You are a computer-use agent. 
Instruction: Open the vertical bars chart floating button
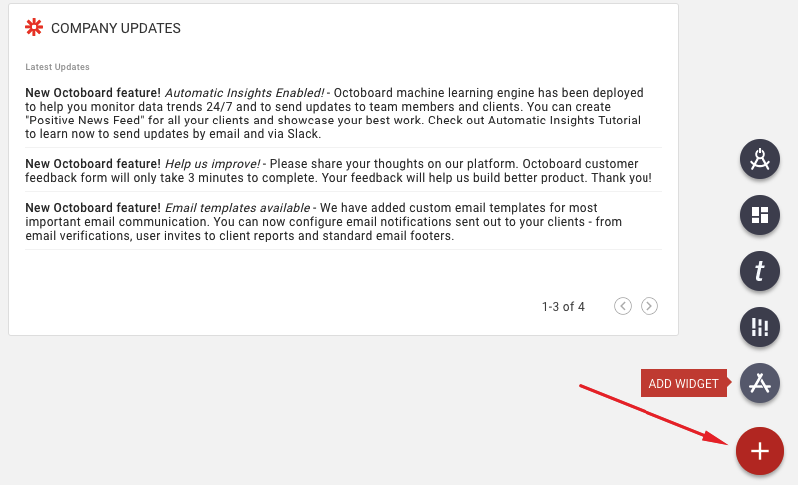pos(759,327)
